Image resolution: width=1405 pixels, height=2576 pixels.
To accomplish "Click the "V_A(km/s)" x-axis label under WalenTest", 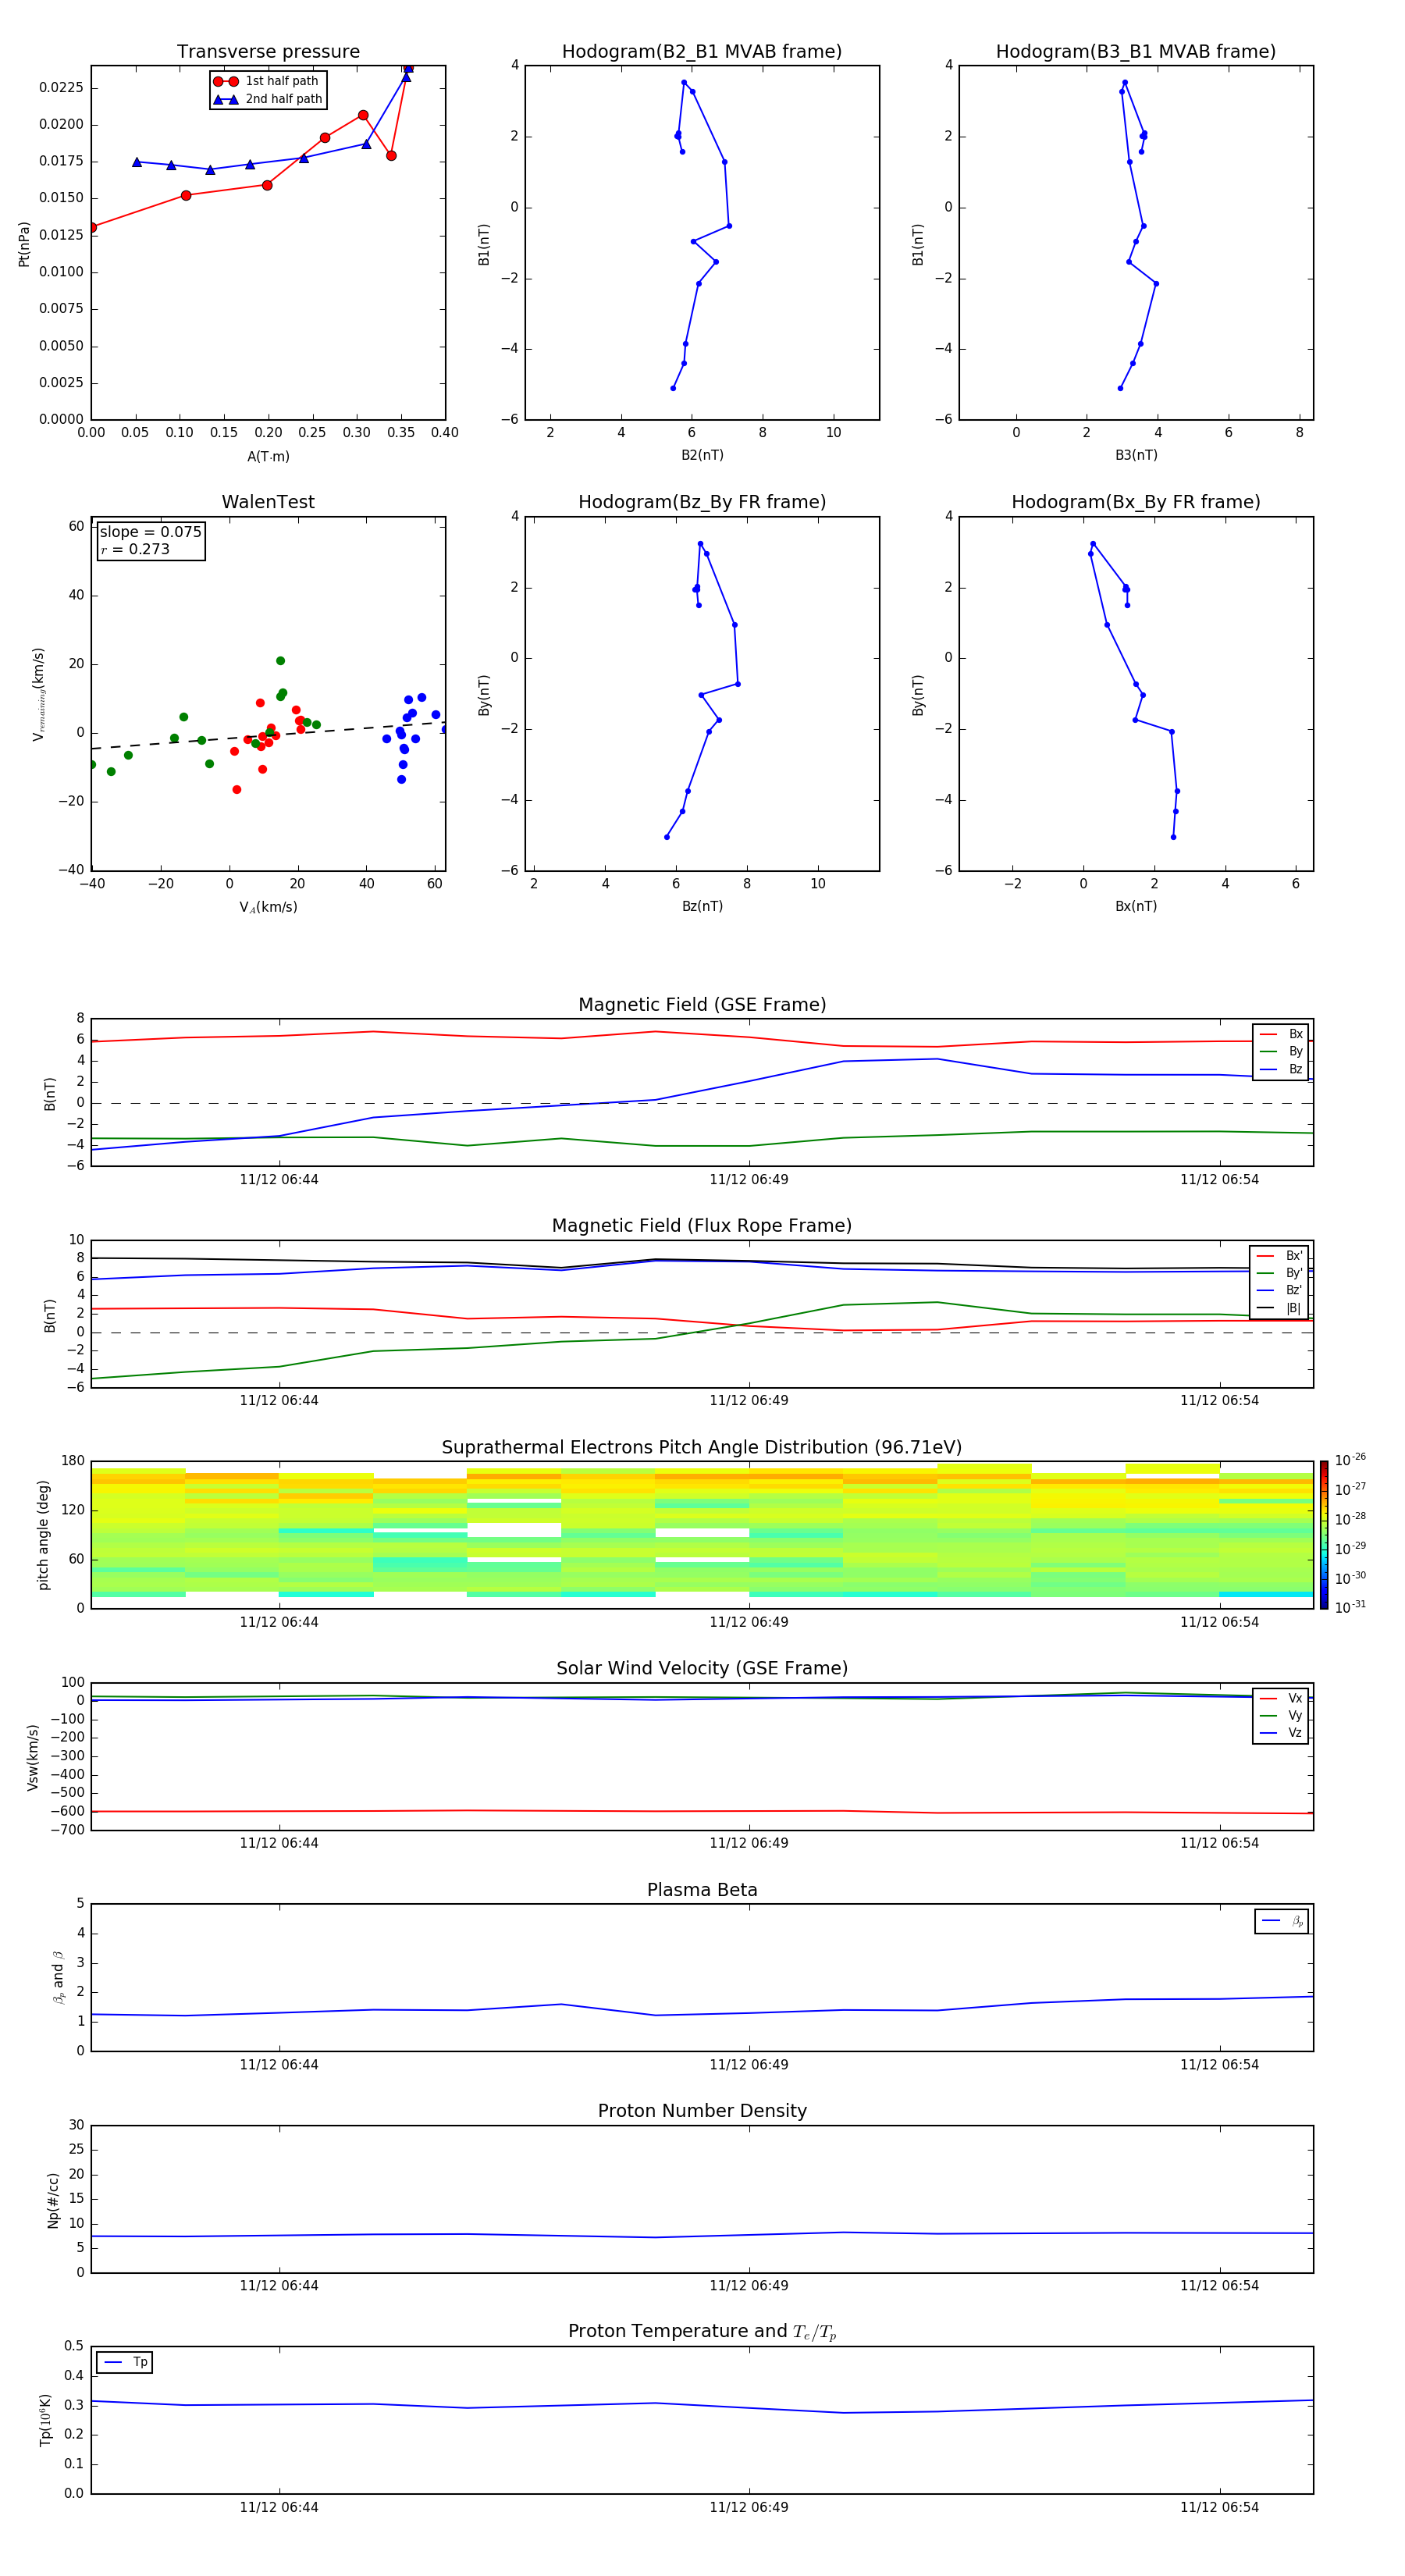I will click(x=268, y=907).
